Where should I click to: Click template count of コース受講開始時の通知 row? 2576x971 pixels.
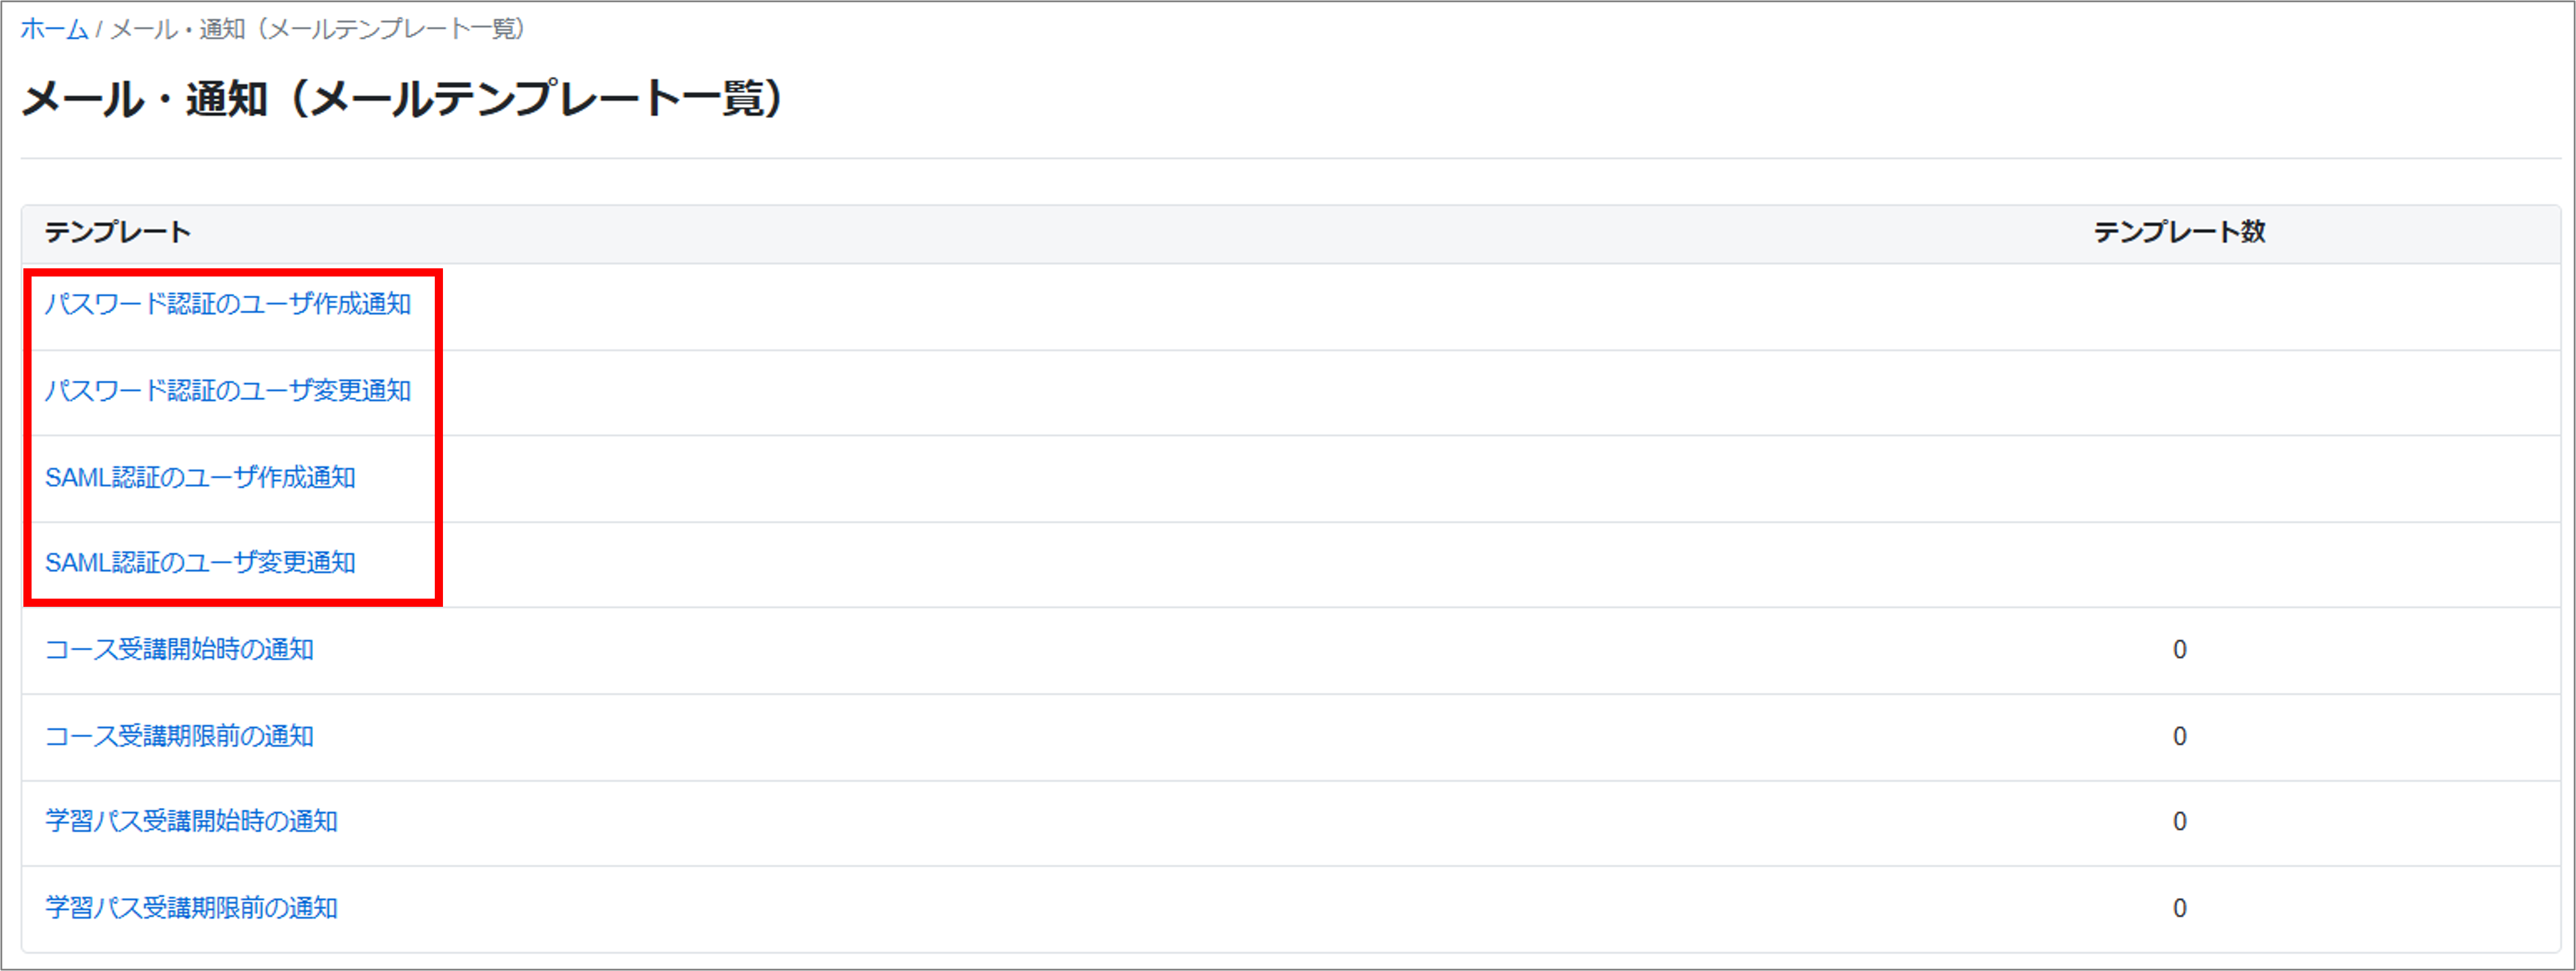point(2179,650)
